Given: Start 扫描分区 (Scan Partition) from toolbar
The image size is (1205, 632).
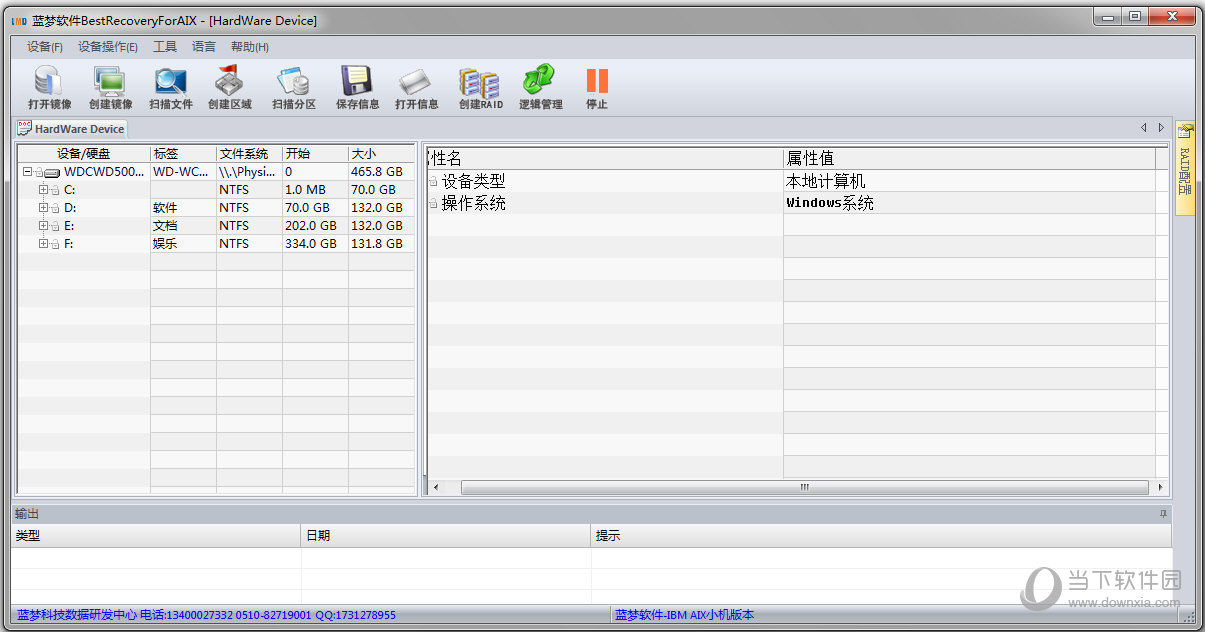Looking at the screenshot, I should pos(294,87).
